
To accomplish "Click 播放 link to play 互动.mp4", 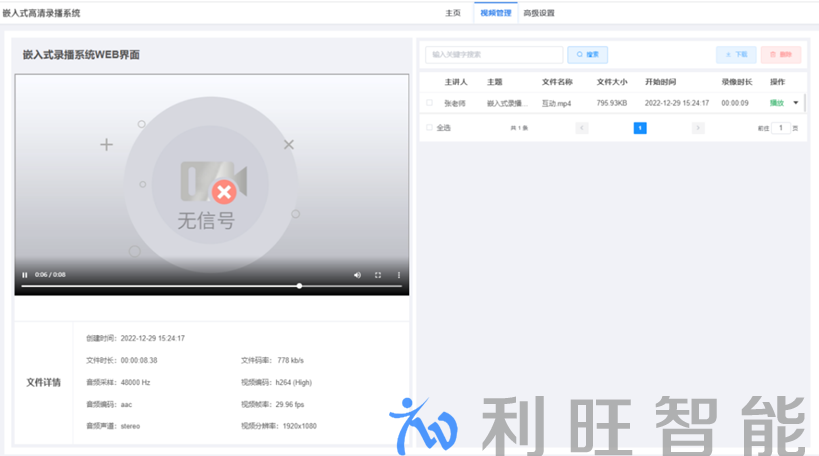I will [x=776, y=103].
